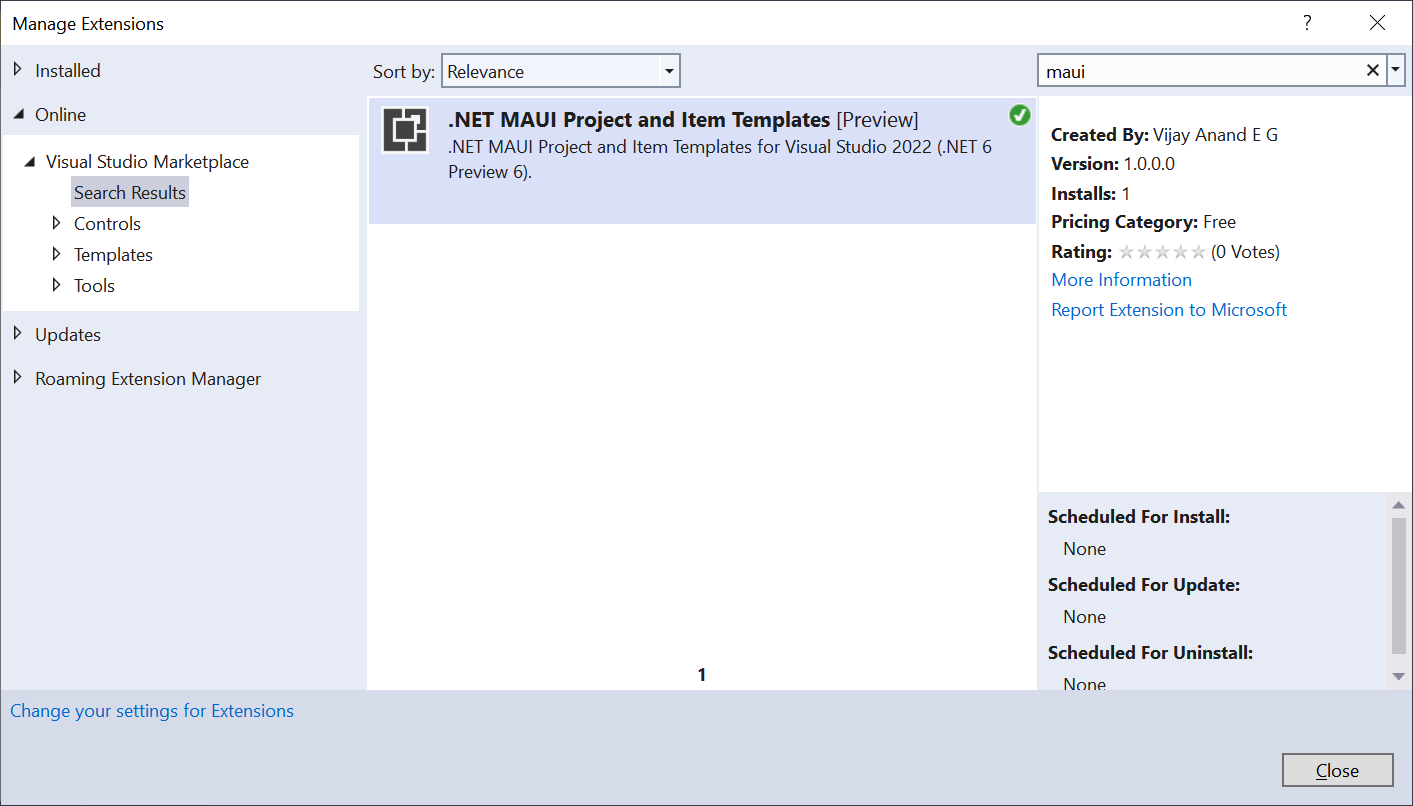This screenshot has height=806, width=1413.
Task: Click Report Extension to Microsoft
Action: coord(1168,310)
